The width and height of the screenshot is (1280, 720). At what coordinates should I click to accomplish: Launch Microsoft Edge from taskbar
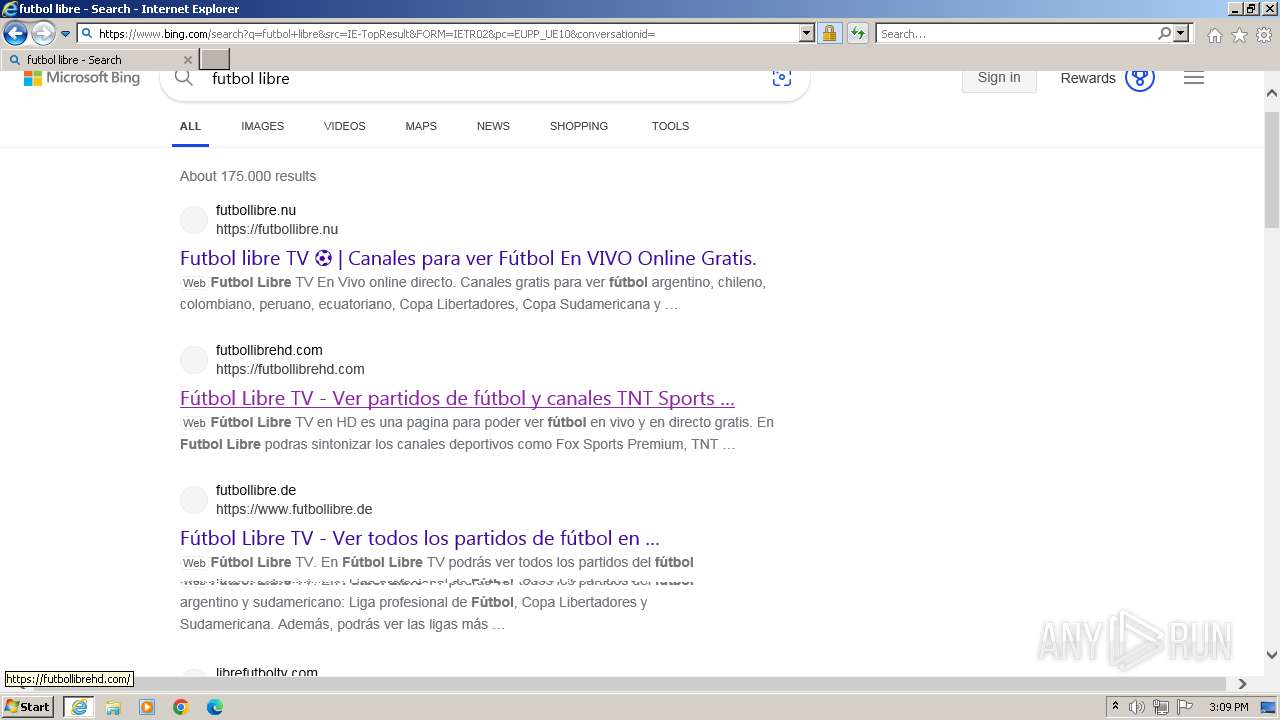pyautogui.click(x=215, y=707)
